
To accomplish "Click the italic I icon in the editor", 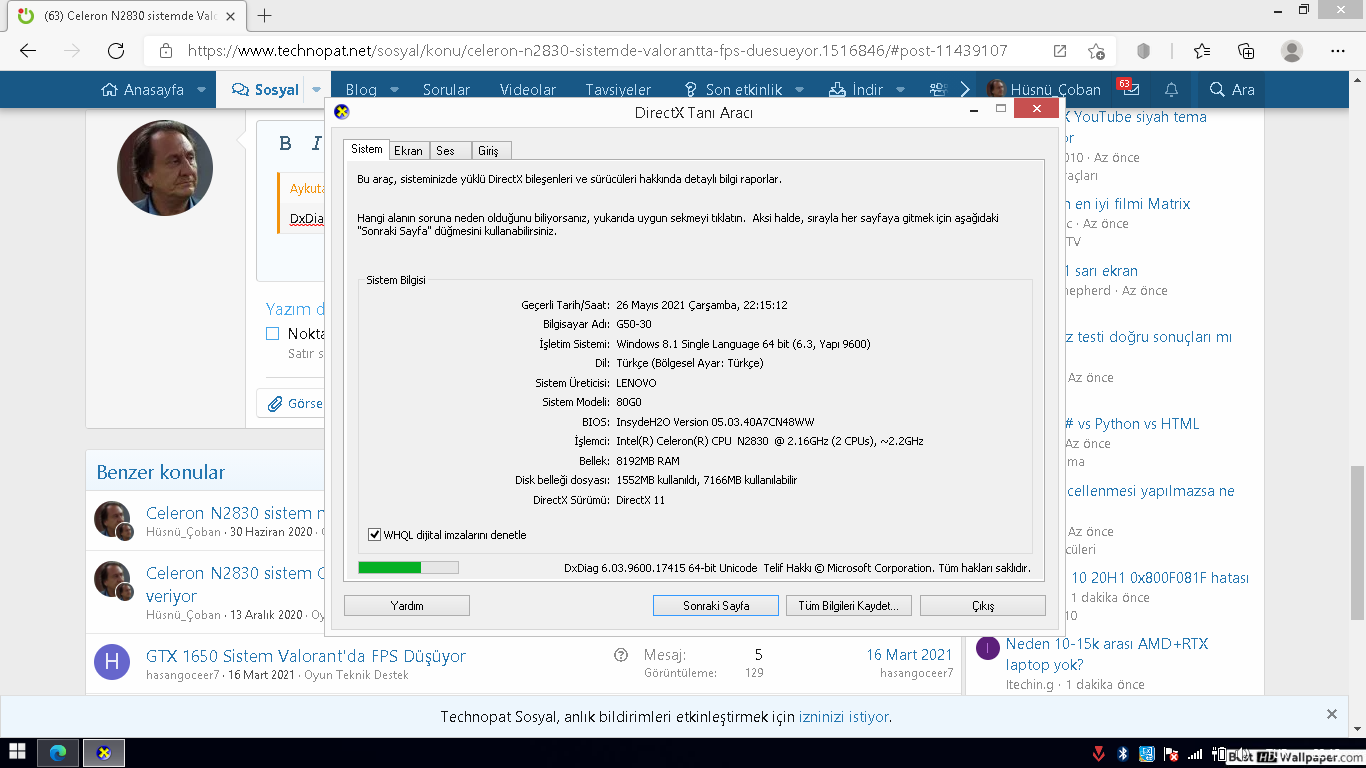I will pyautogui.click(x=316, y=143).
